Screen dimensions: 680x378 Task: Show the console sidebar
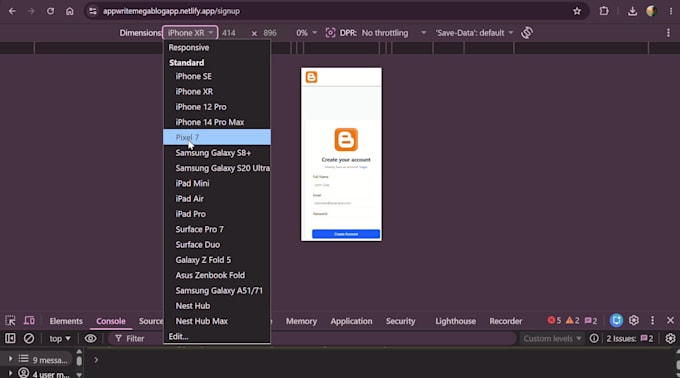(x=10, y=338)
